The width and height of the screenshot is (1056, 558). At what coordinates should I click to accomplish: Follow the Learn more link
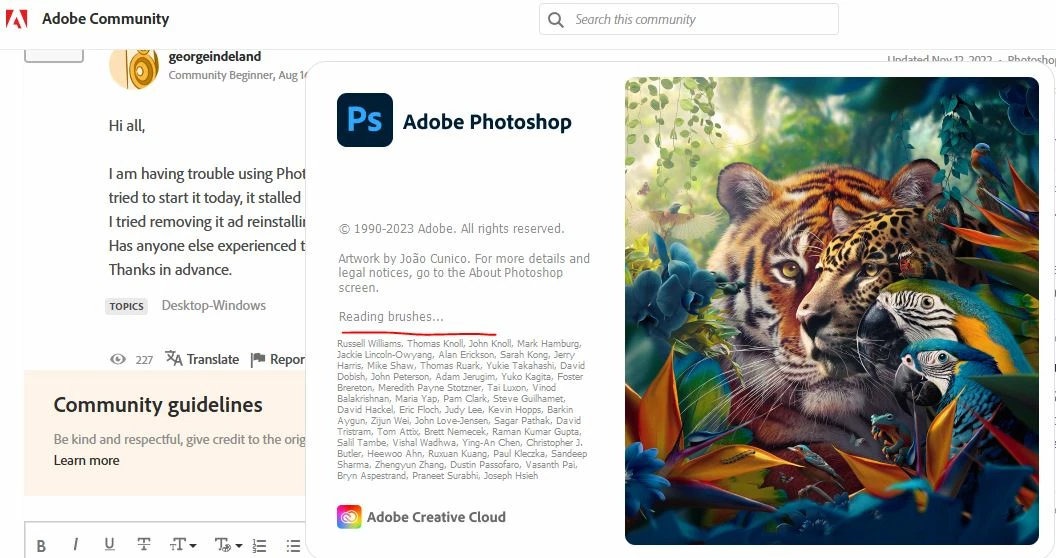coord(87,460)
